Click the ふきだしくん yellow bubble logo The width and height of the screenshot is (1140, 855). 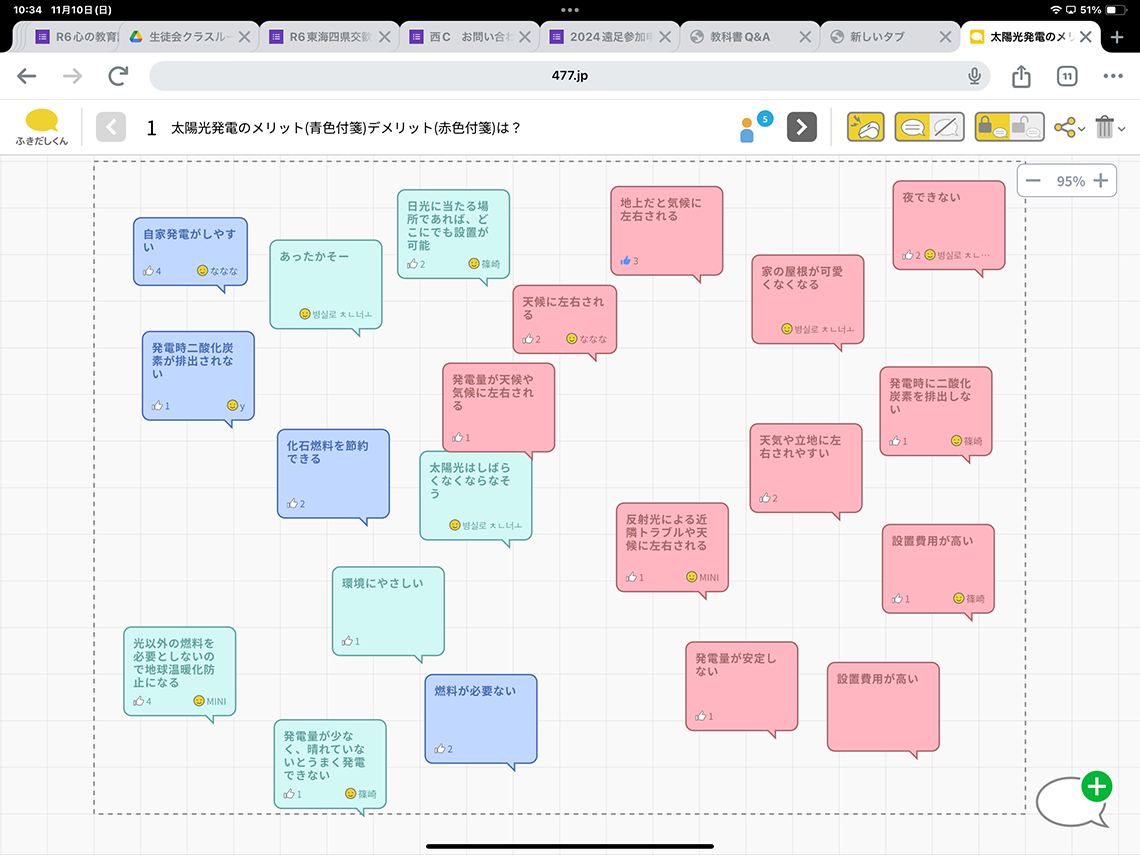(41, 127)
